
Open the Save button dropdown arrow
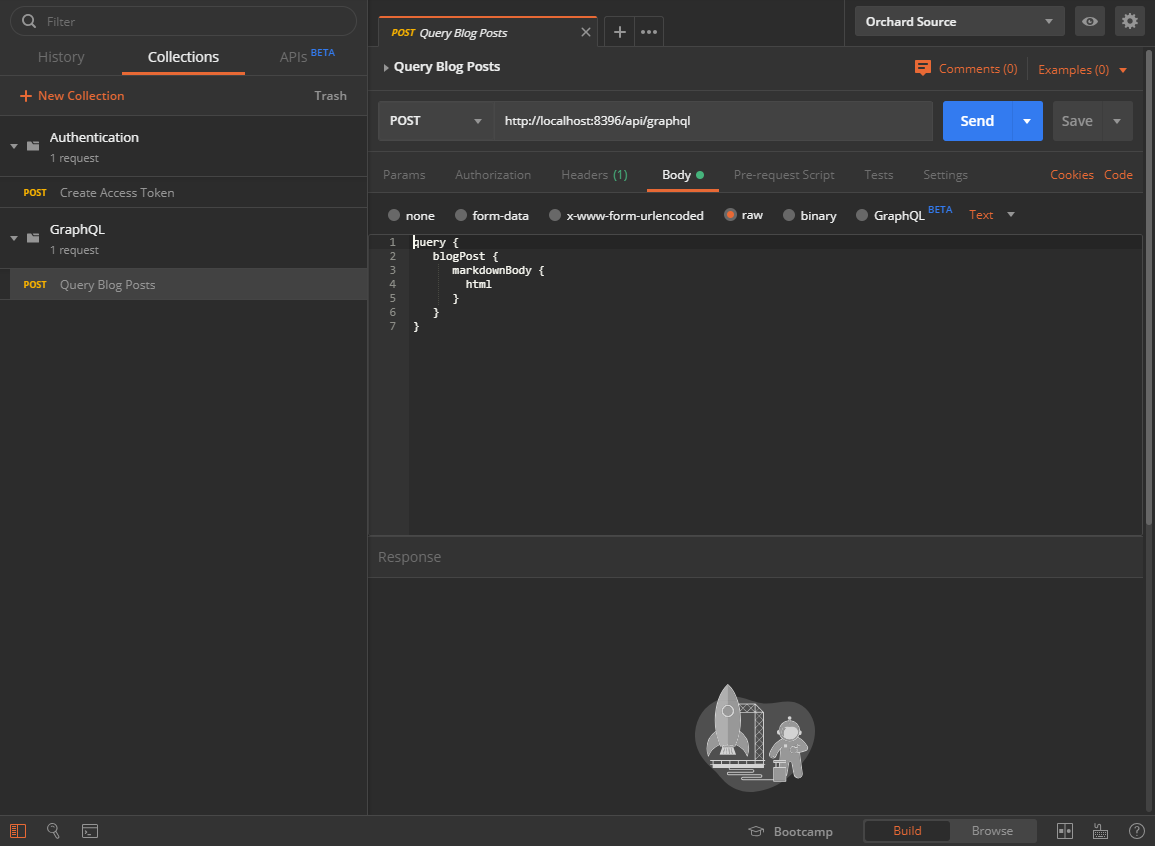click(1117, 121)
